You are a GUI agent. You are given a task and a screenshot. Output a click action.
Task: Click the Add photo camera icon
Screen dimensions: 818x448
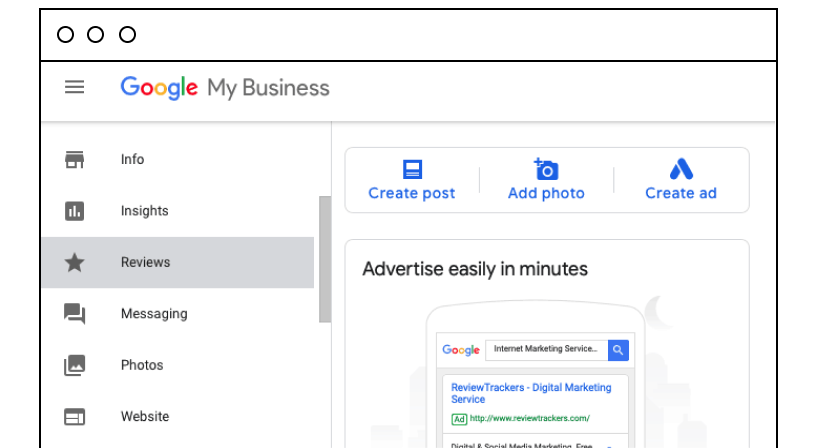[x=546, y=169]
